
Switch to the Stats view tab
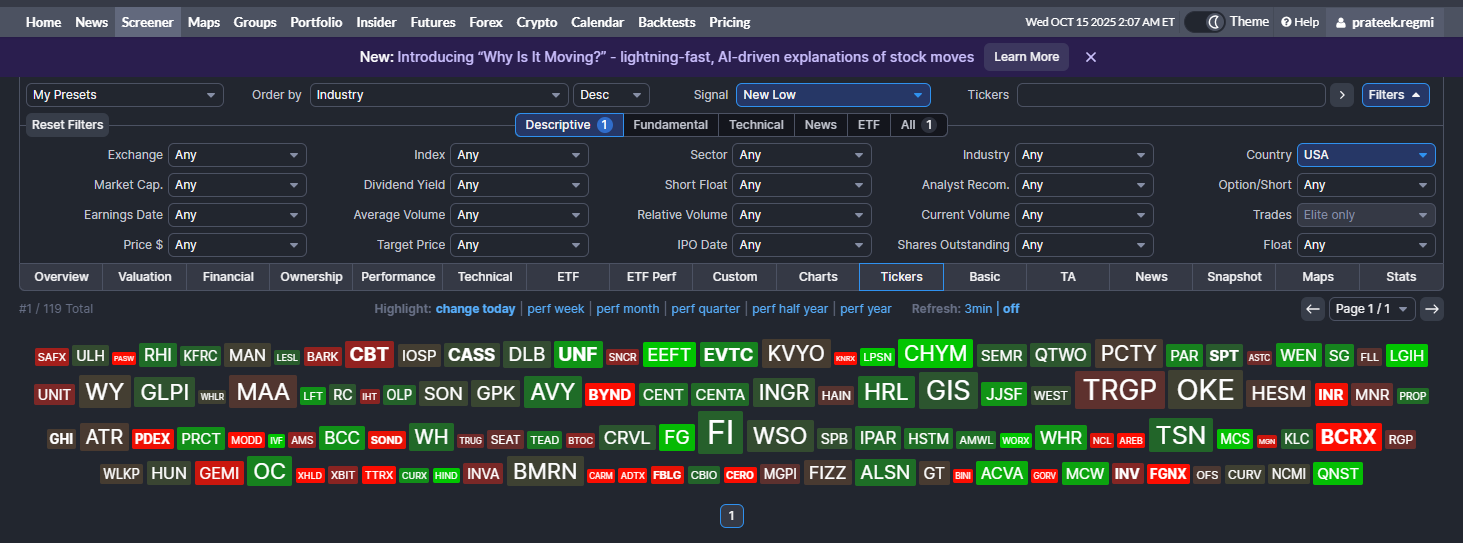coord(1401,277)
